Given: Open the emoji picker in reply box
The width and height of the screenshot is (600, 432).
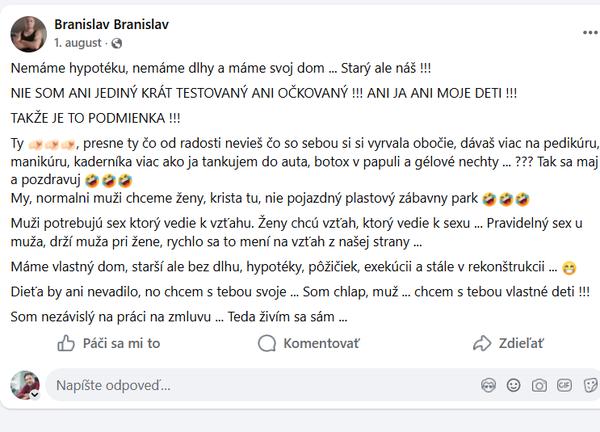Looking at the screenshot, I should click(x=513, y=385).
